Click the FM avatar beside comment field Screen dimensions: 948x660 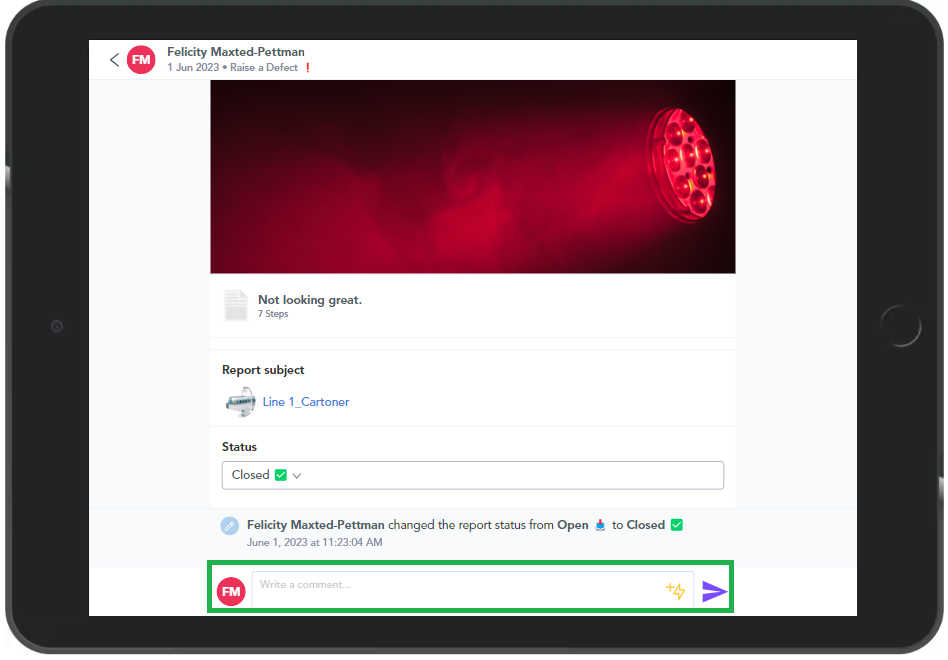[x=231, y=591]
